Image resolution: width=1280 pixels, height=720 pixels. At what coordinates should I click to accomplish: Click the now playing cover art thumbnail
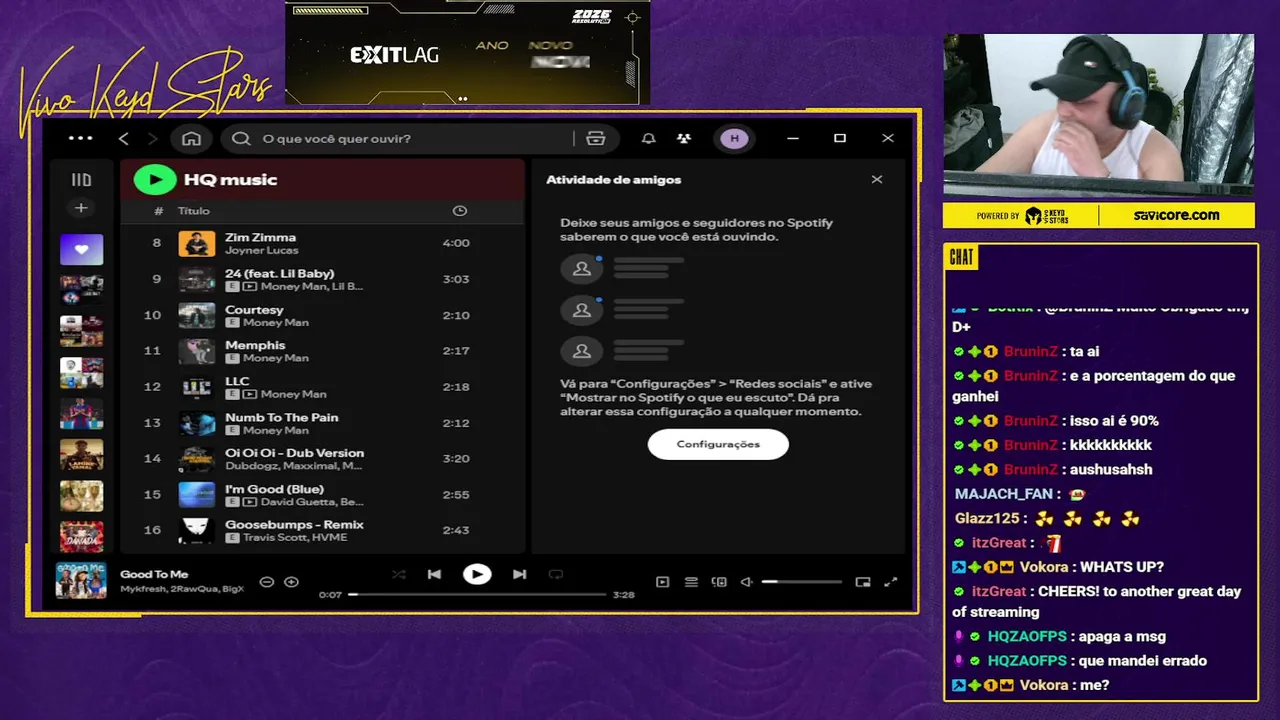(x=81, y=580)
